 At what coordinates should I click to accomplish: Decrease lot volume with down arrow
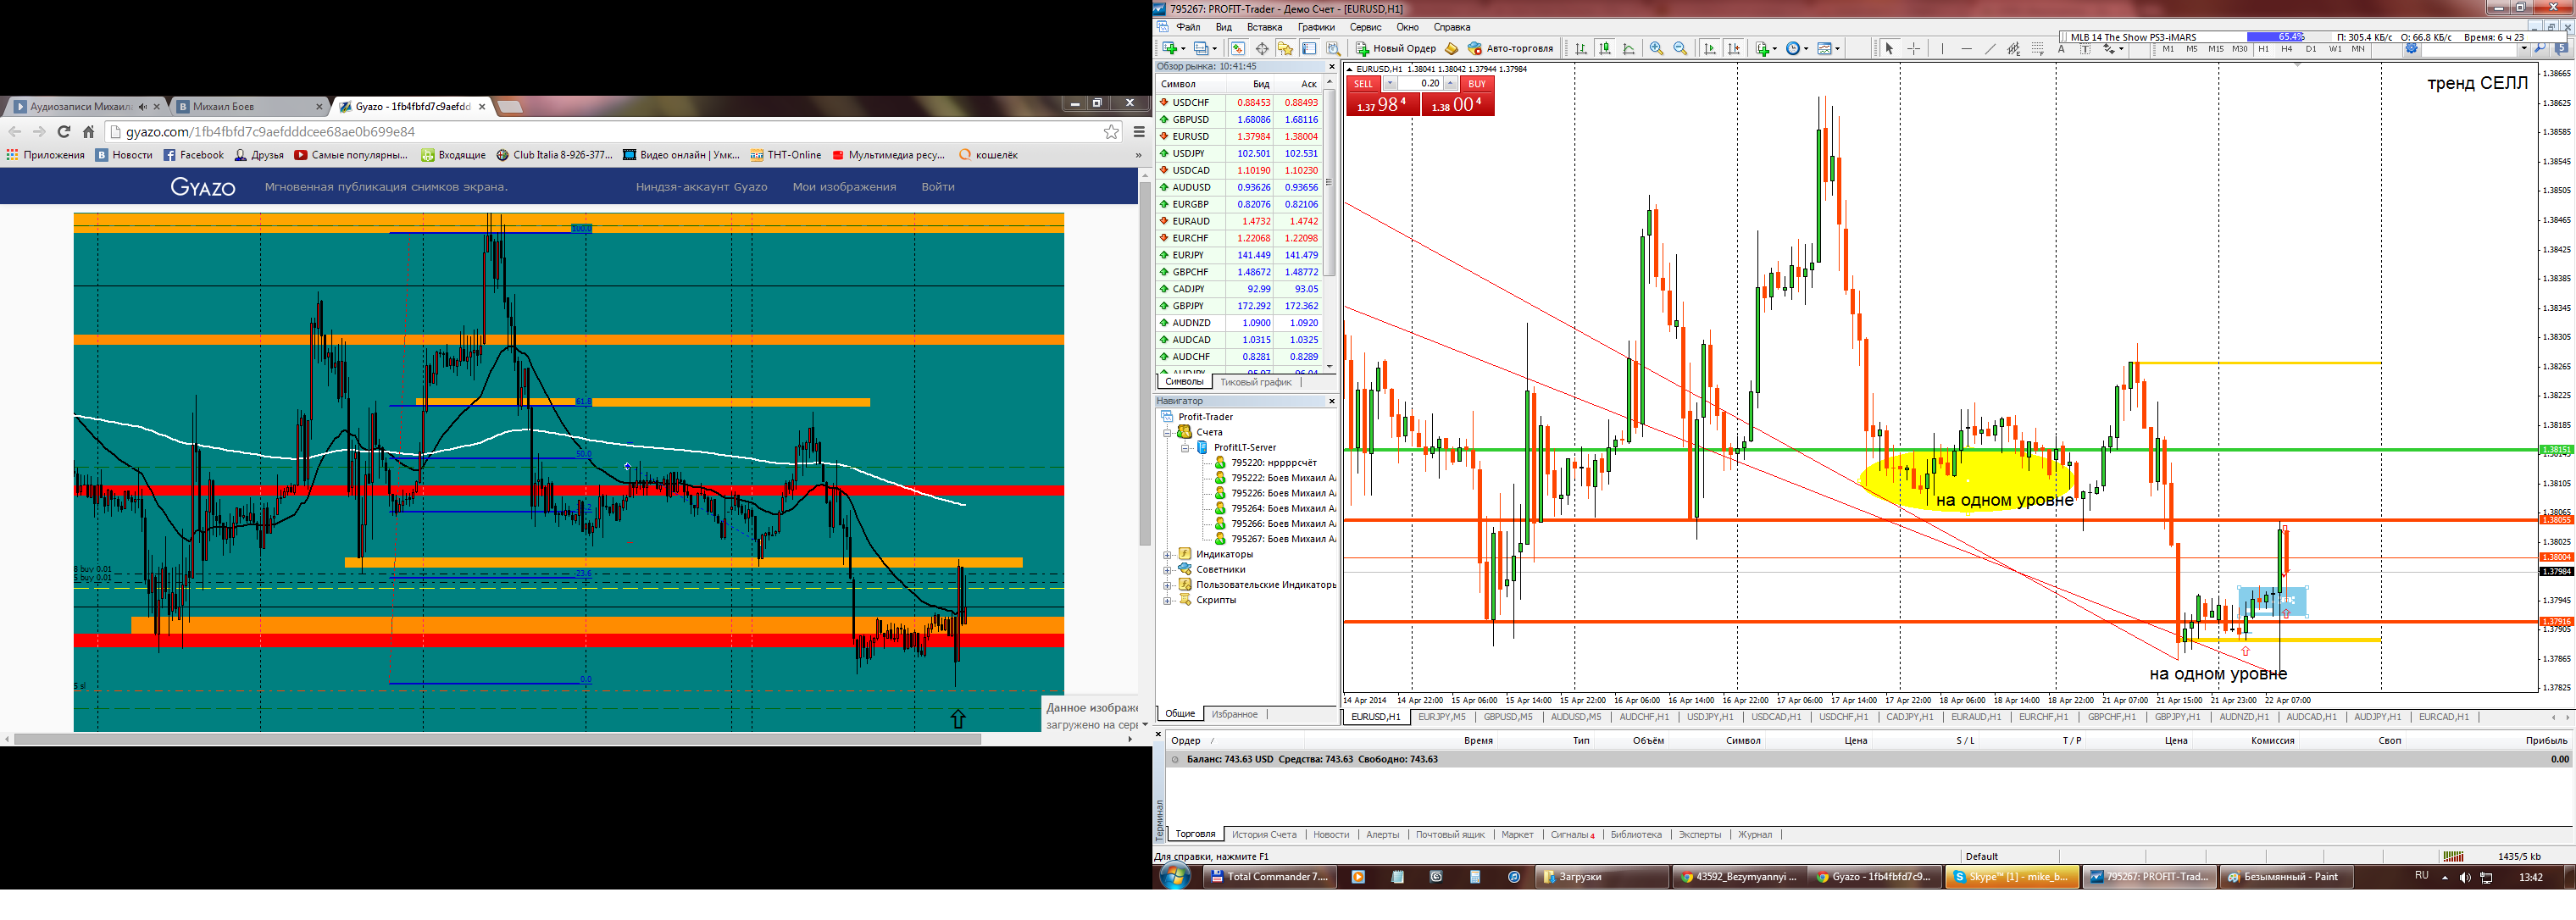[x=1390, y=83]
